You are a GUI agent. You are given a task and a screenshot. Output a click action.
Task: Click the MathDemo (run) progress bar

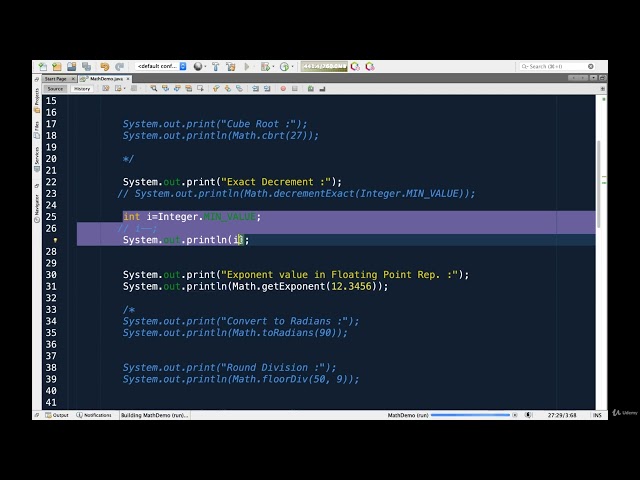pos(470,415)
